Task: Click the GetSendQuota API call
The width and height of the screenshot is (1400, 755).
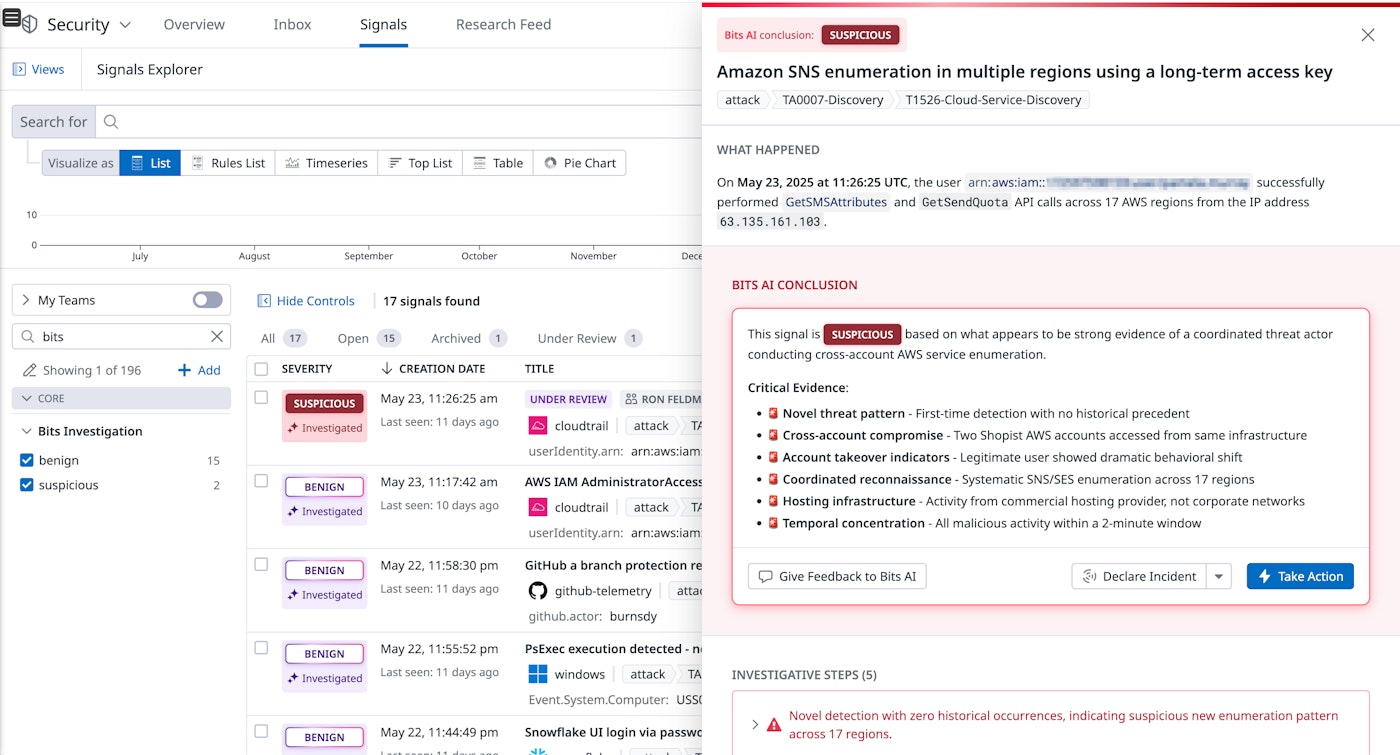Action: click(964, 202)
